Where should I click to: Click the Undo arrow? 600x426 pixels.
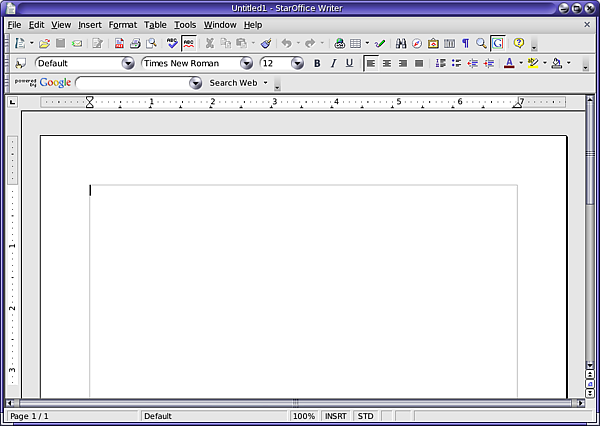pyautogui.click(x=287, y=43)
